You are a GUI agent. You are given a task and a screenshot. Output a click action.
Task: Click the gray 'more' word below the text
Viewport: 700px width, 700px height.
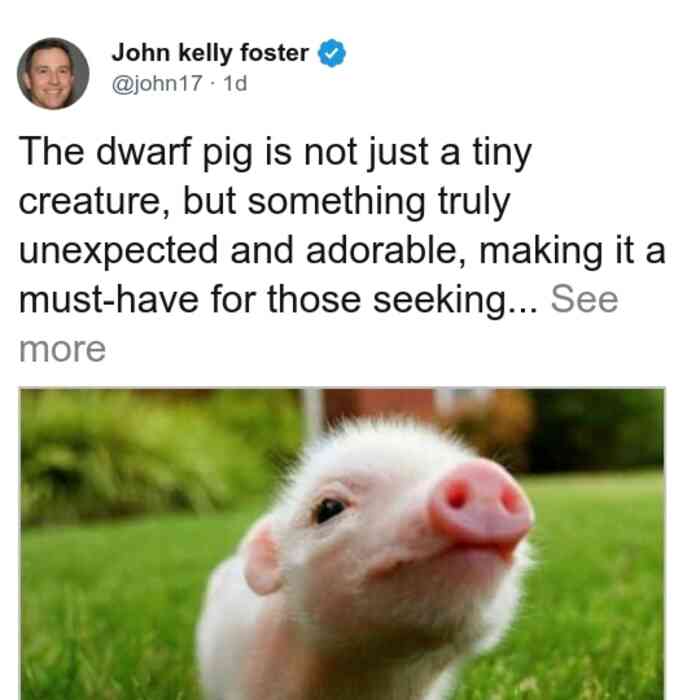62,349
